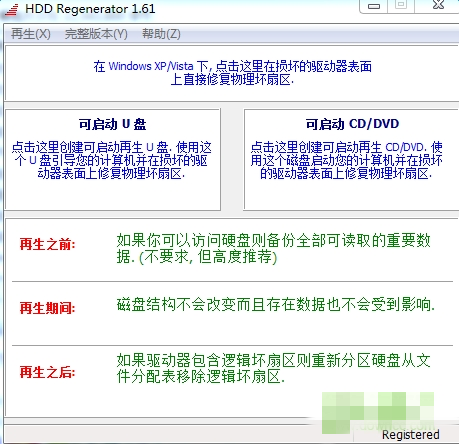The width and height of the screenshot is (459, 444).
Task: Close the HDD Regenerator window
Action: (438, 5)
